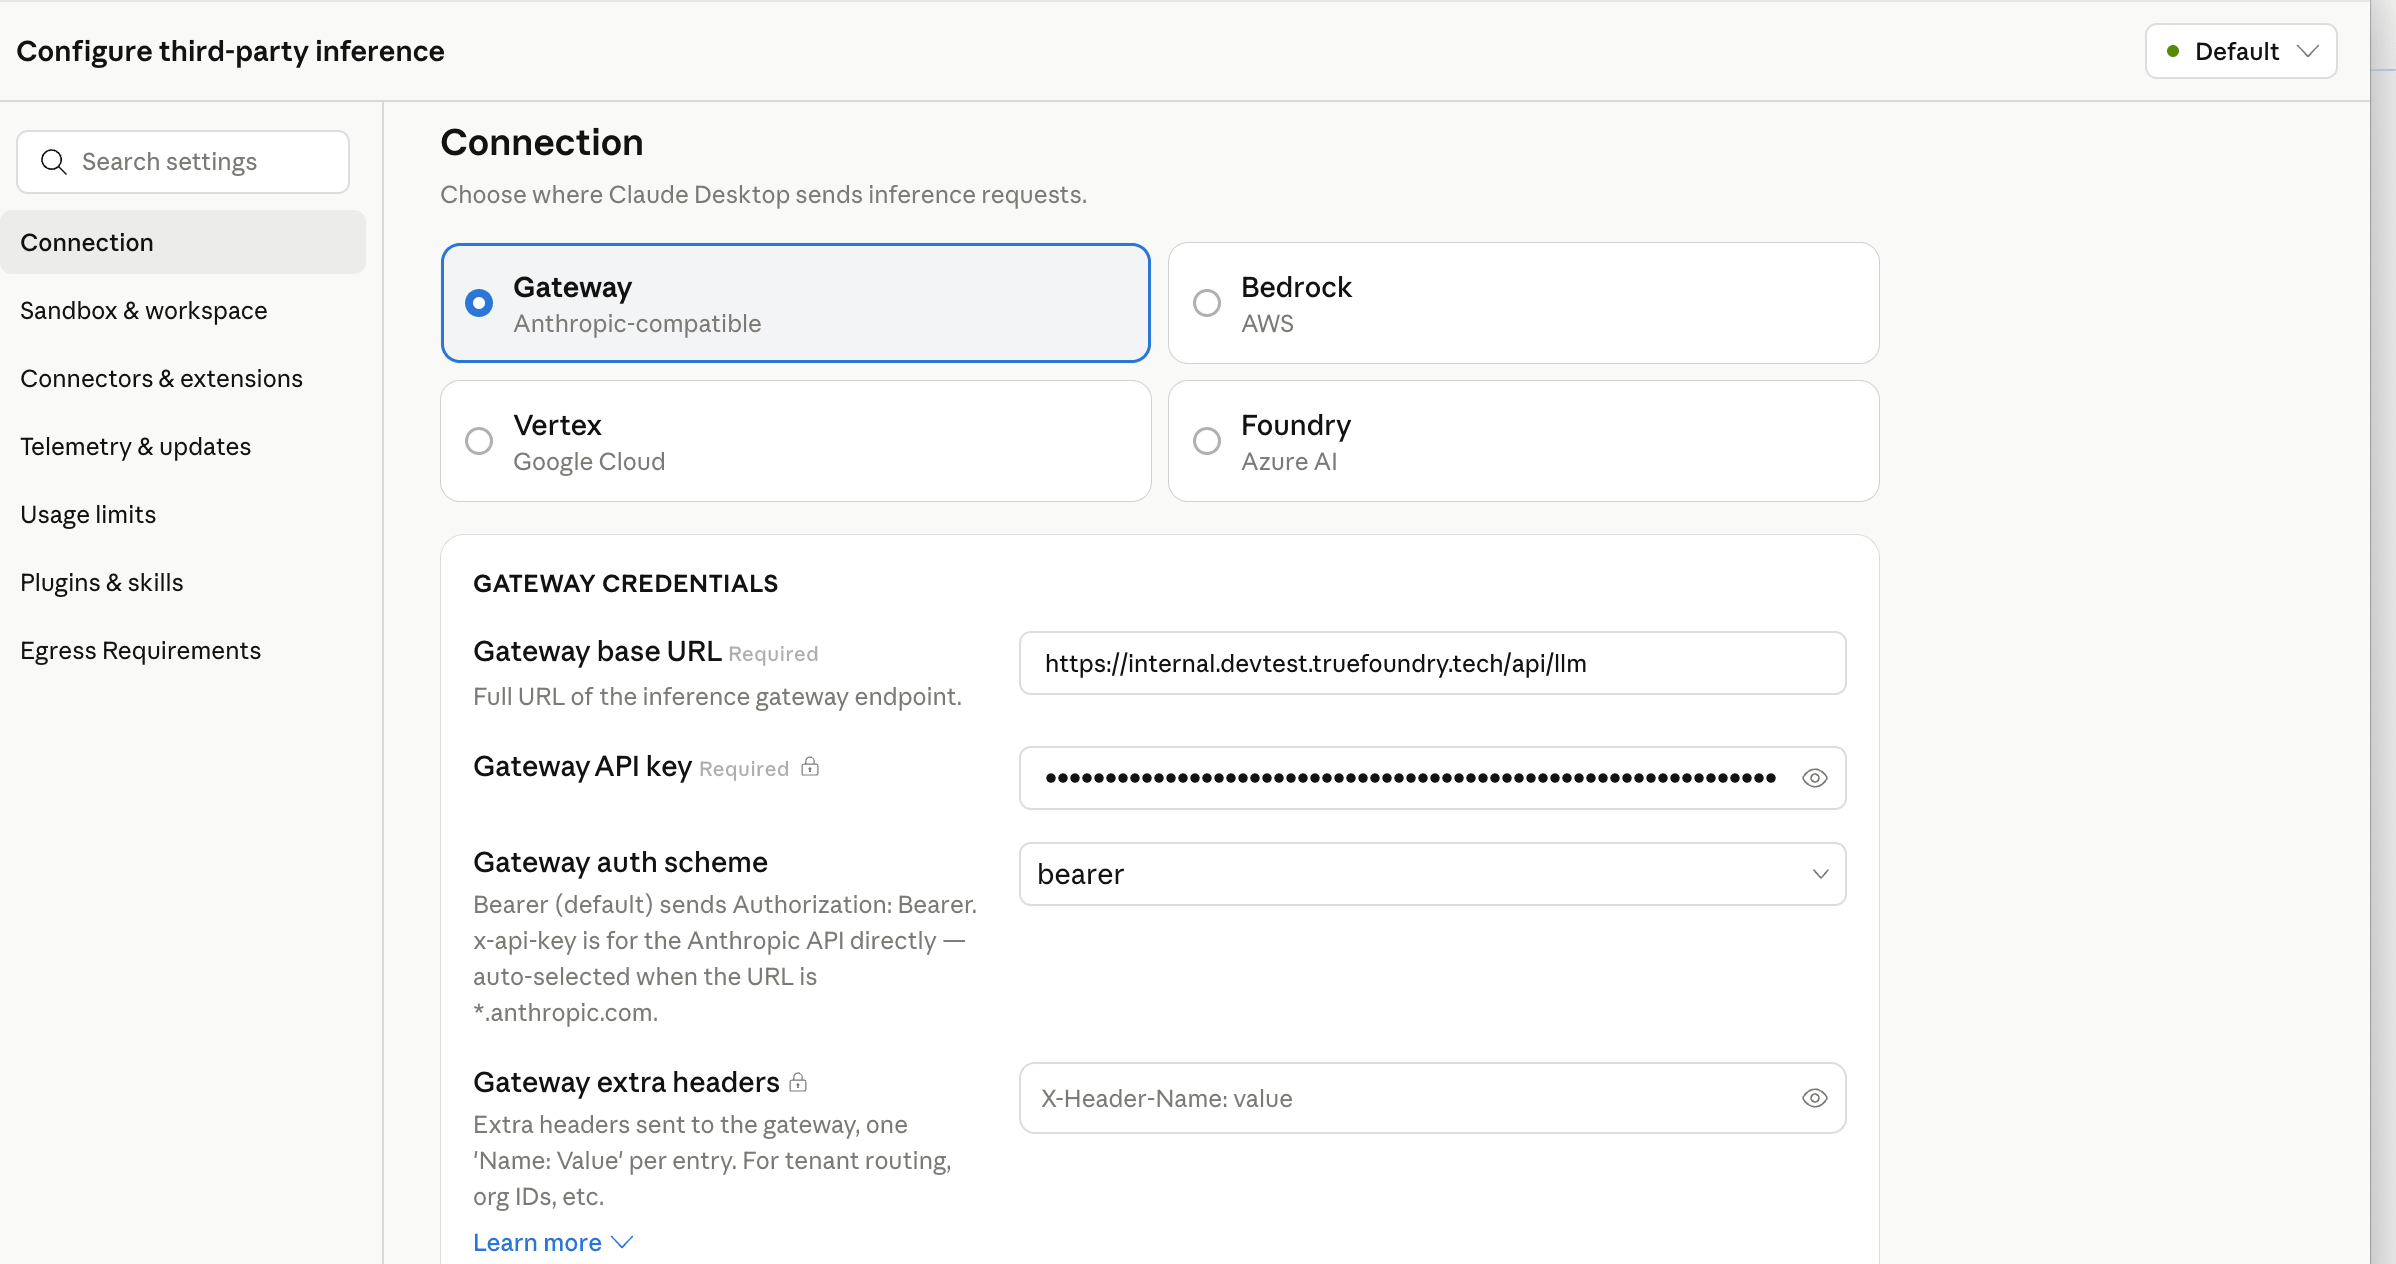The height and width of the screenshot is (1264, 2396).
Task: Show extra headers value with eye icon
Action: pyautogui.click(x=1814, y=1098)
